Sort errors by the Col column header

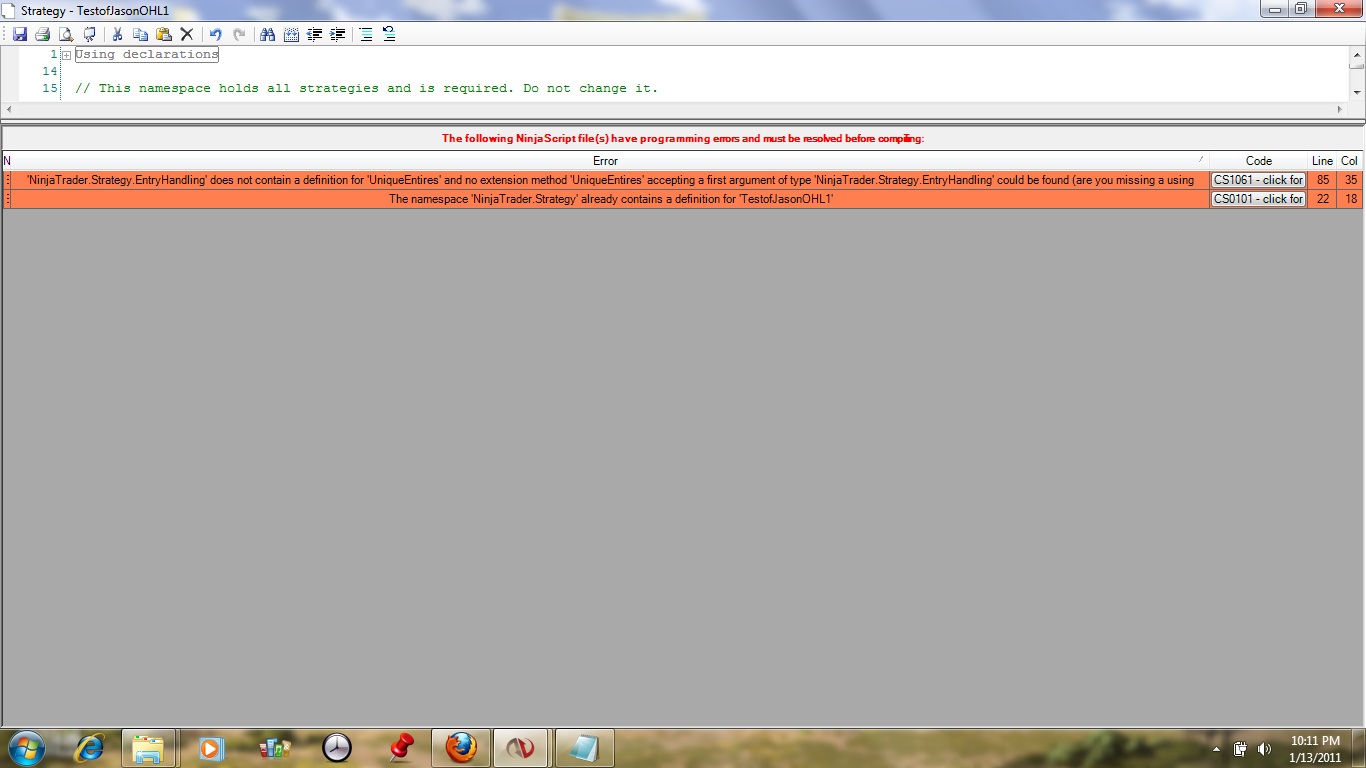click(x=1350, y=161)
